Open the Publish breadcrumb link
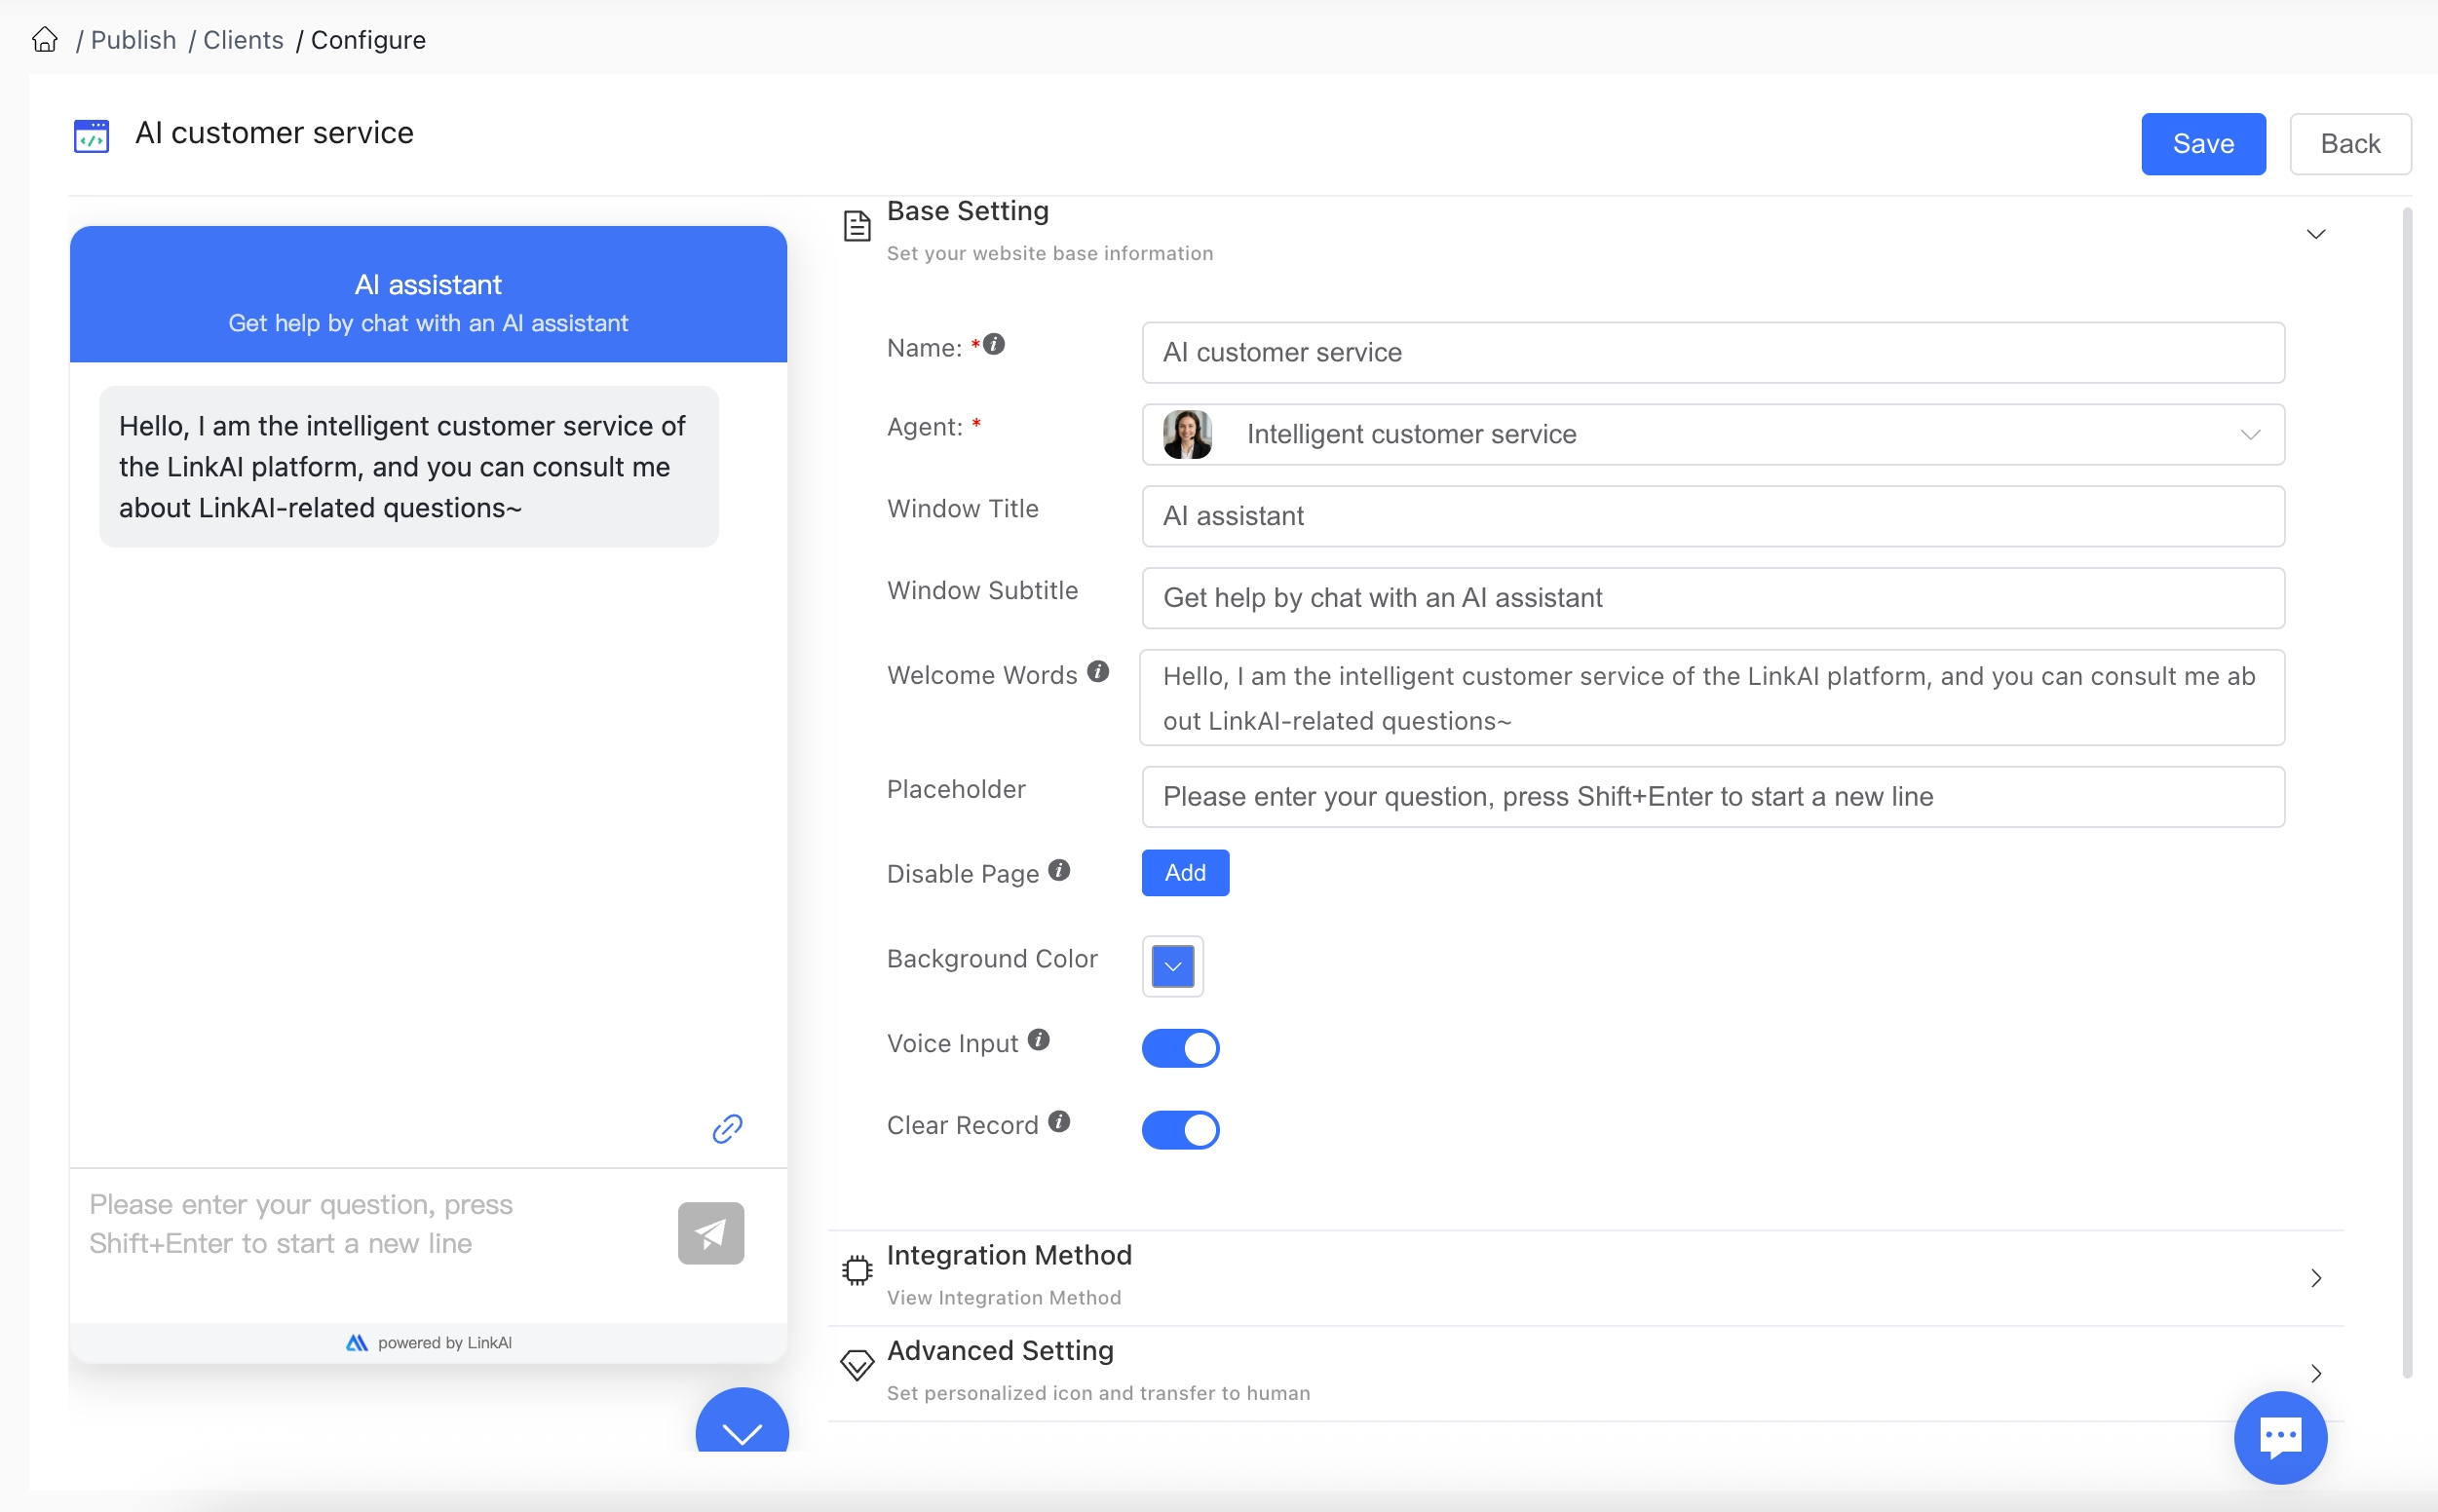Image resolution: width=2438 pixels, height=1512 pixels. pyautogui.click(x=133, y=40)
